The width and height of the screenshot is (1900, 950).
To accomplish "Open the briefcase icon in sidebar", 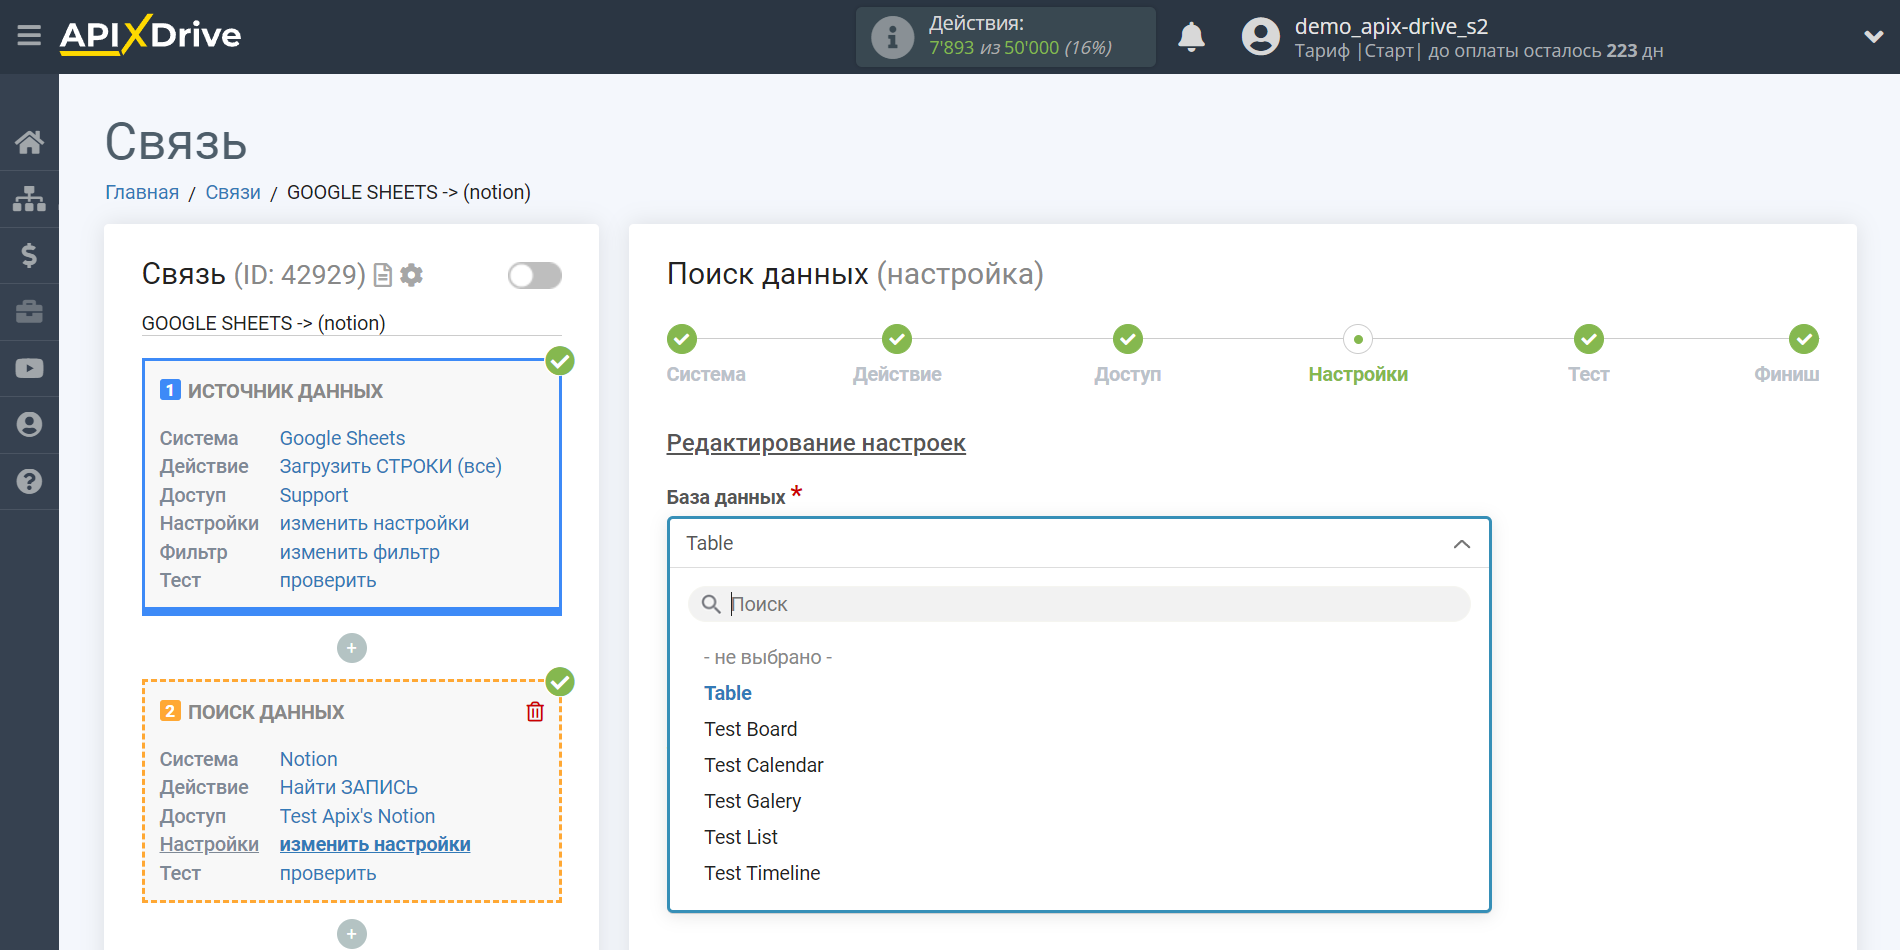I will (29, 312).
